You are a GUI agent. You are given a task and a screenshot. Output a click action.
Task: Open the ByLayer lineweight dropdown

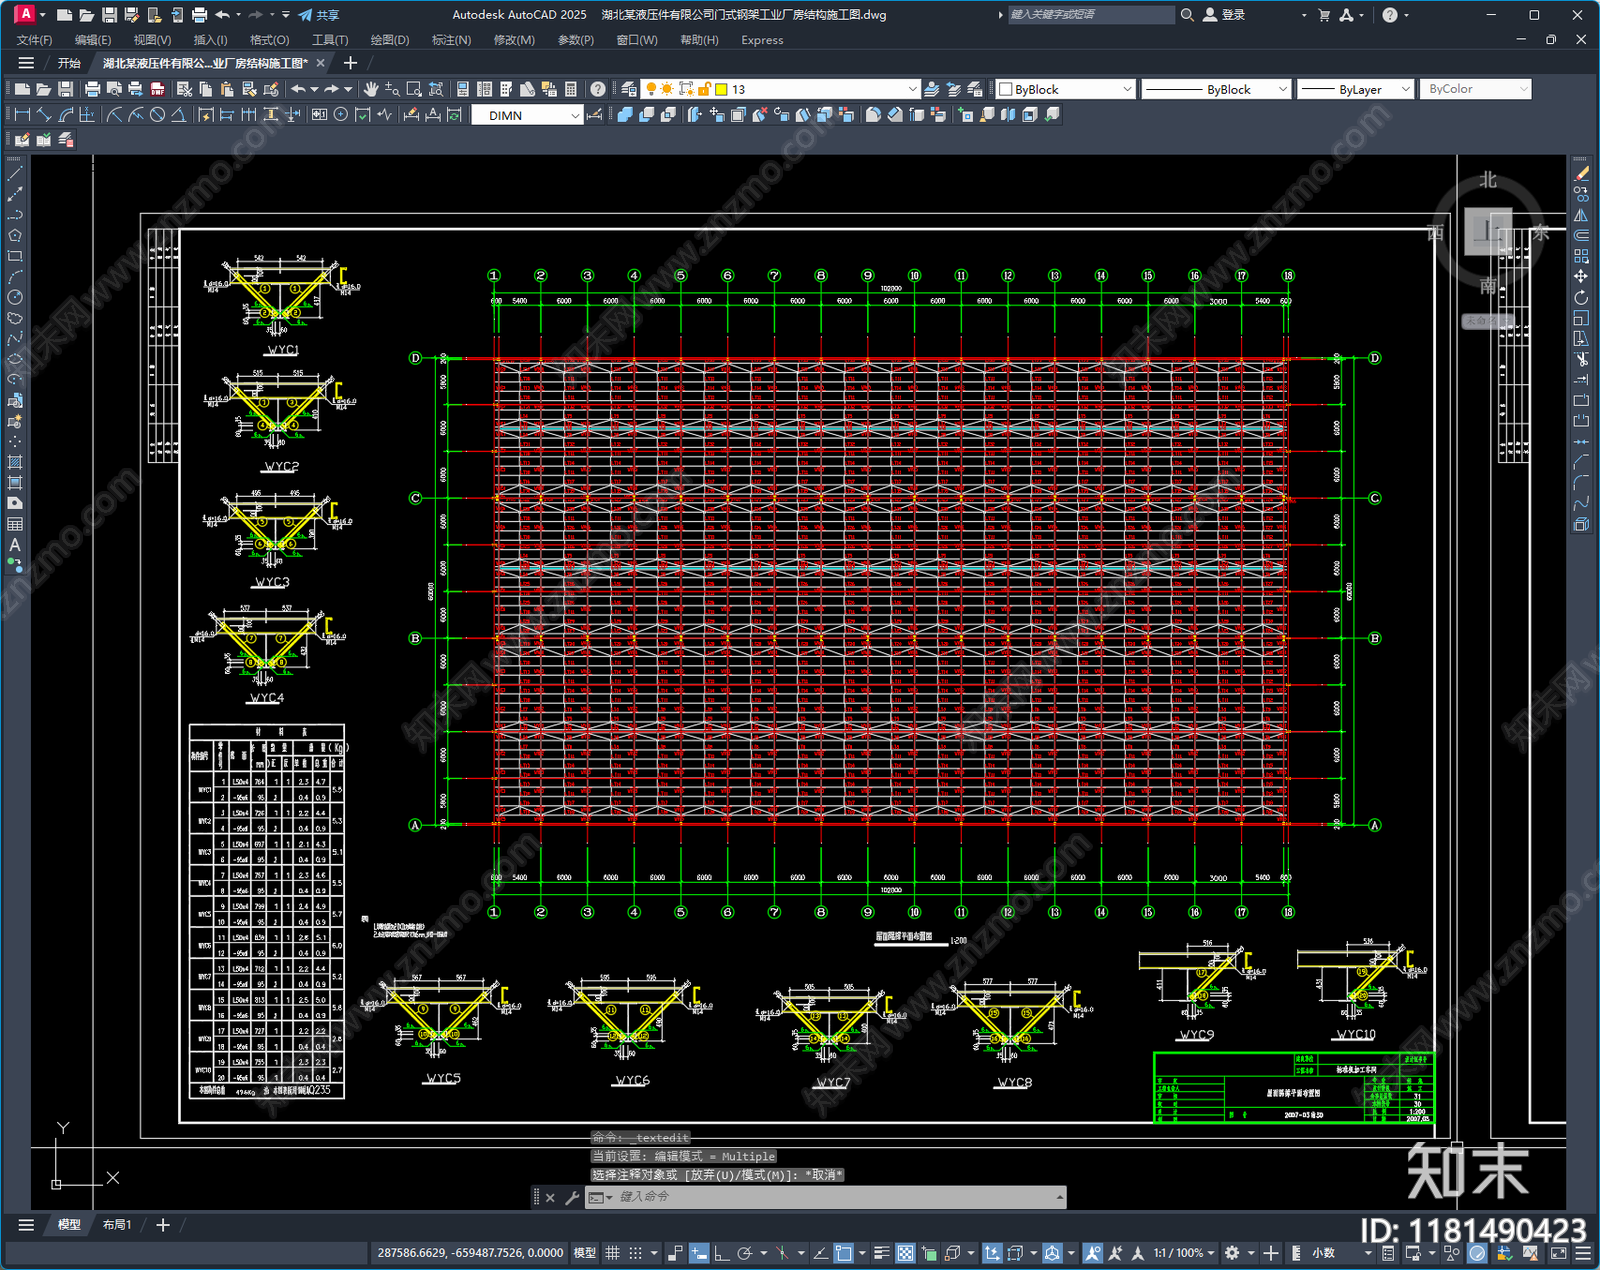coord(1355,89)
